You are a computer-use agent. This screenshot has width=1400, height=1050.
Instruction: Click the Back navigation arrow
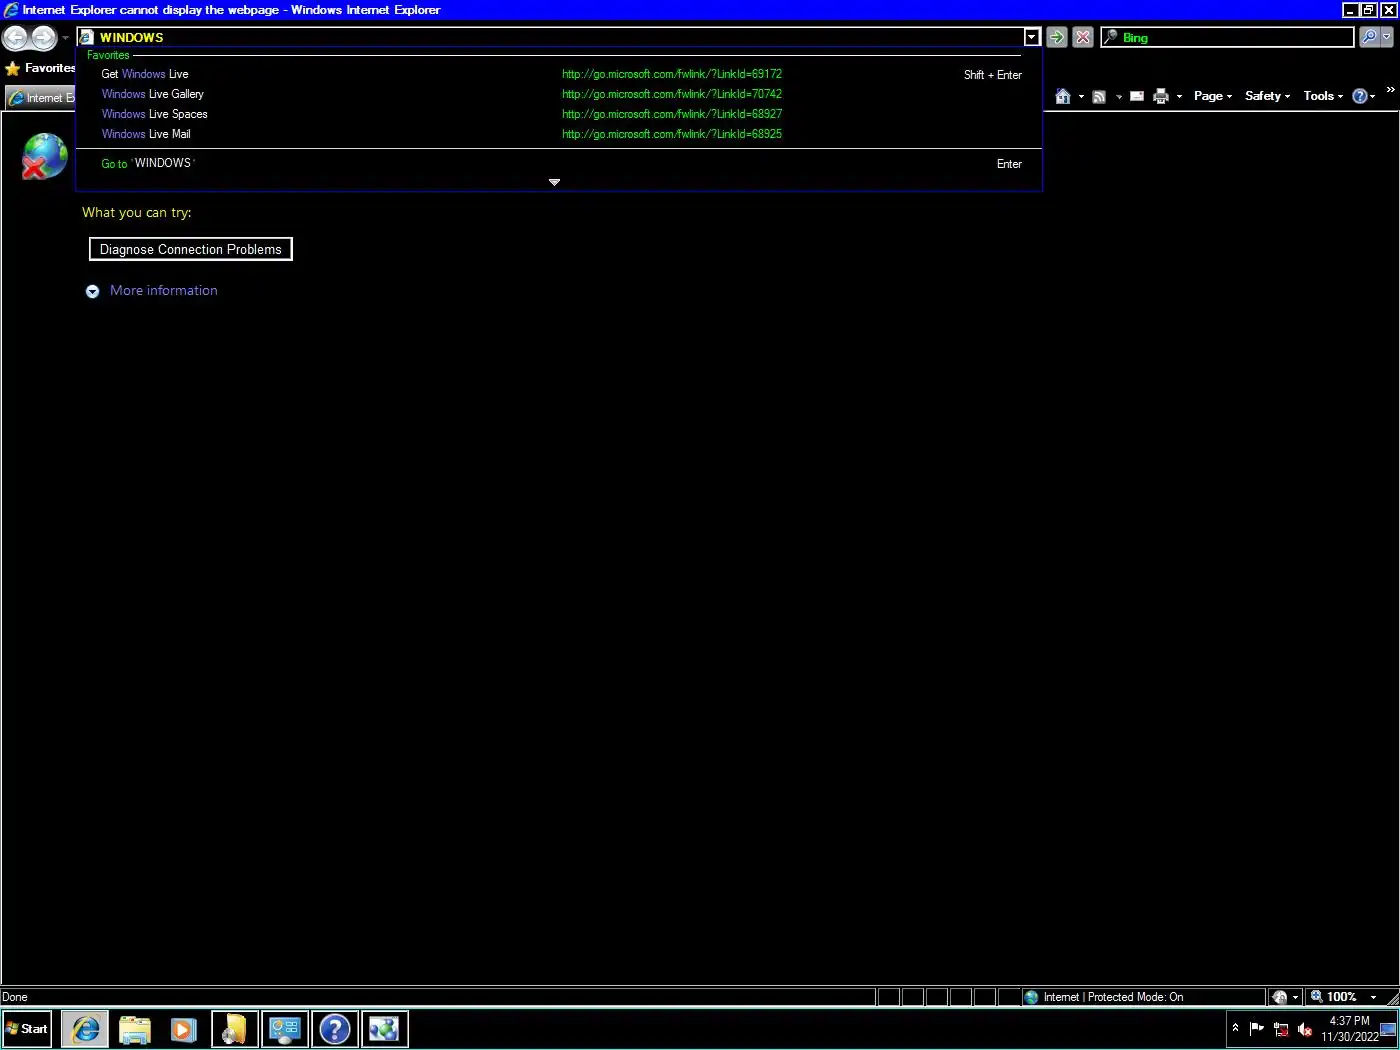click(15, 38)
